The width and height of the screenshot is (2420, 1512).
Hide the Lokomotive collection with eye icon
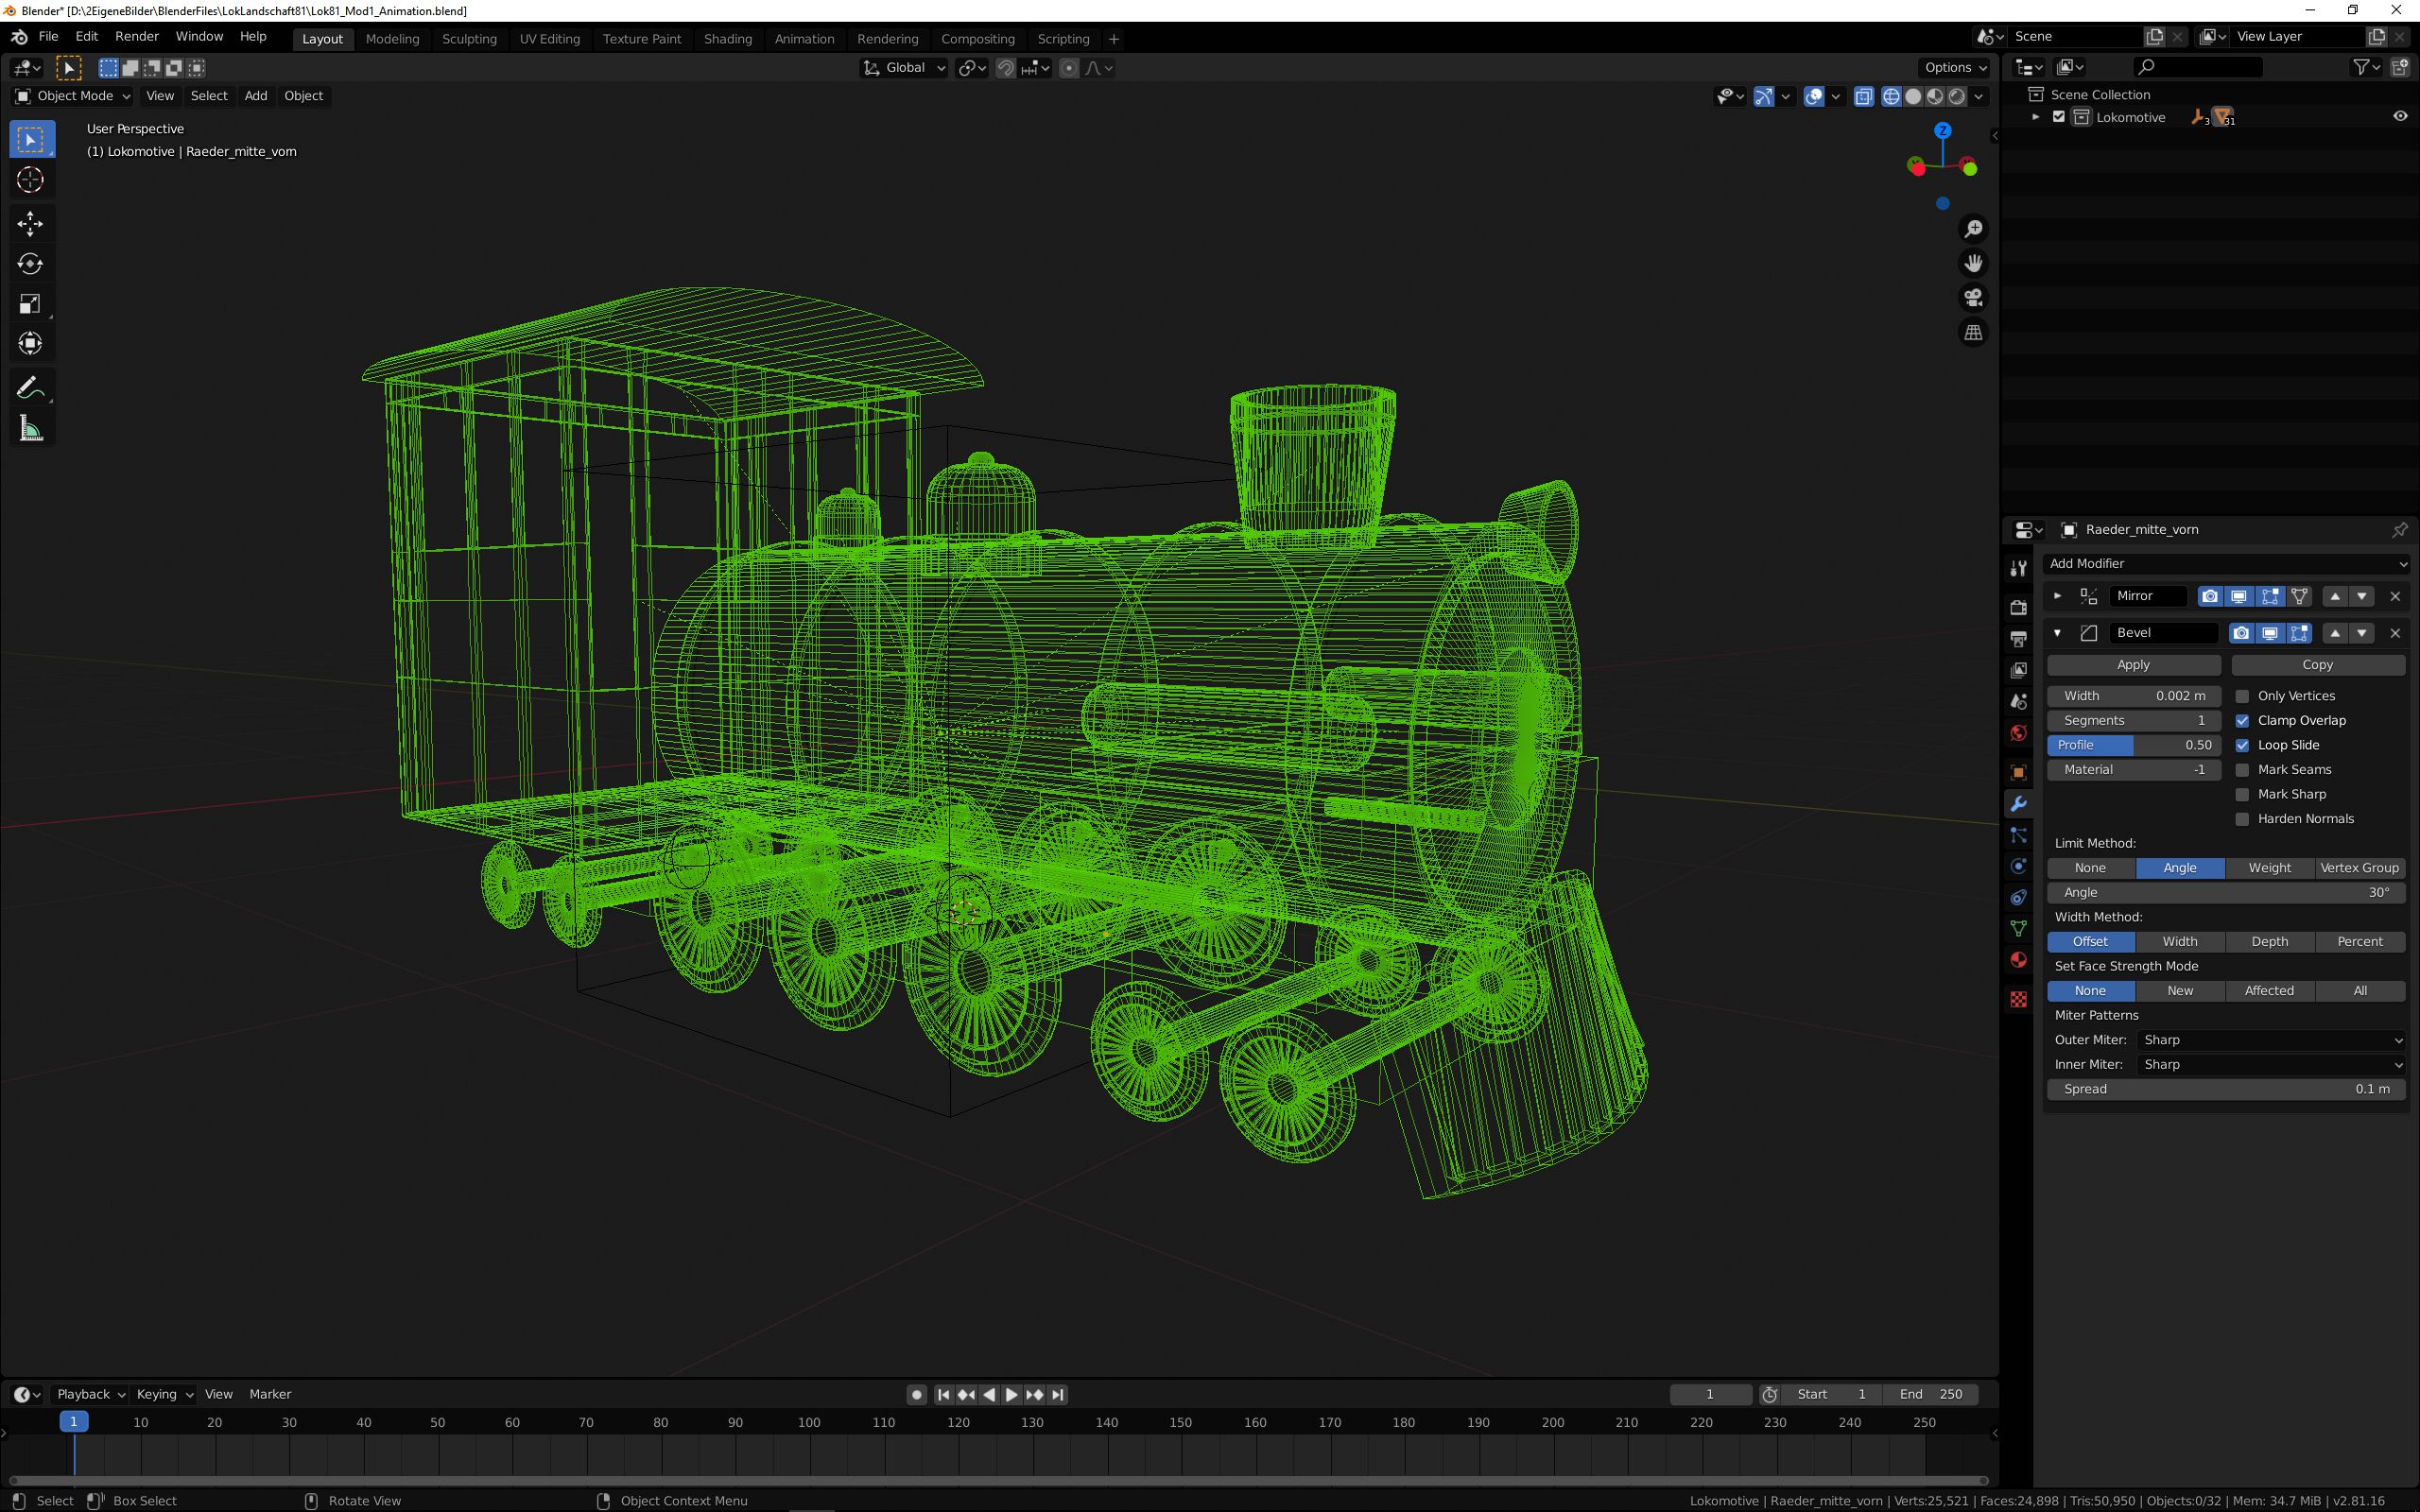coord(2400,117)
